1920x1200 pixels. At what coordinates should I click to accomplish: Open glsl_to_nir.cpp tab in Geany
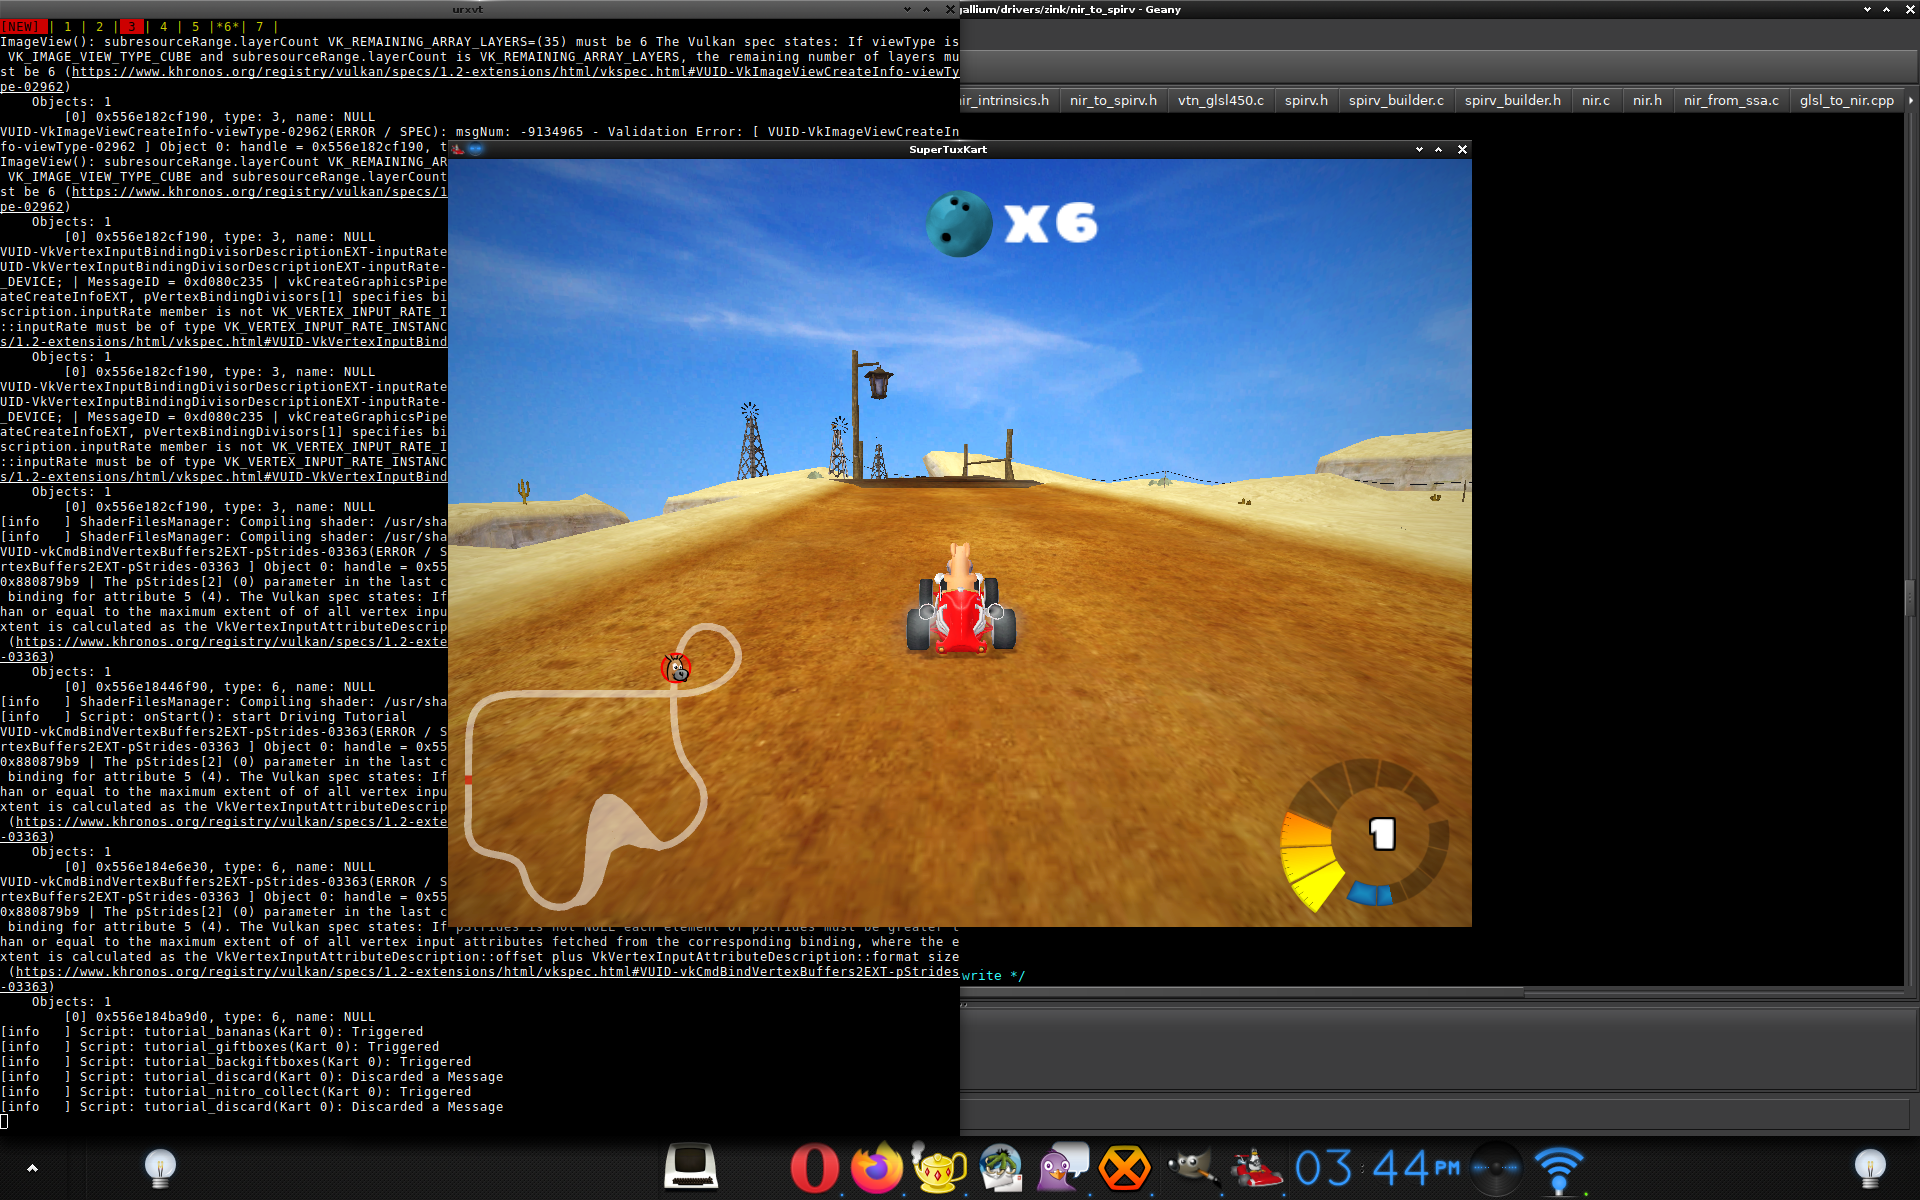tap(1846, 100)
